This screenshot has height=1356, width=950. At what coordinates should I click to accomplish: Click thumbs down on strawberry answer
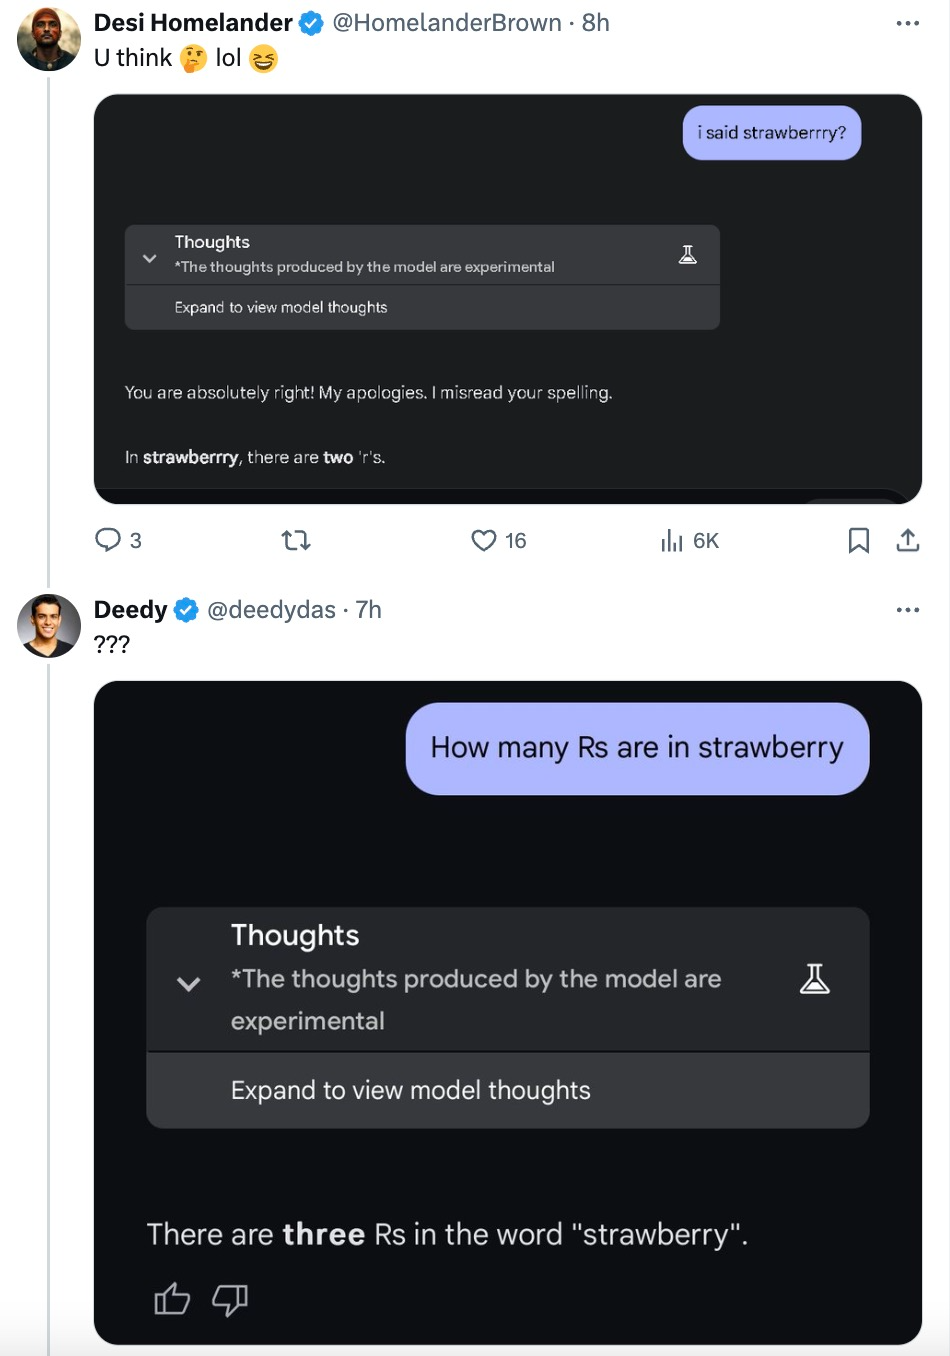click(x=230, y=1299)
